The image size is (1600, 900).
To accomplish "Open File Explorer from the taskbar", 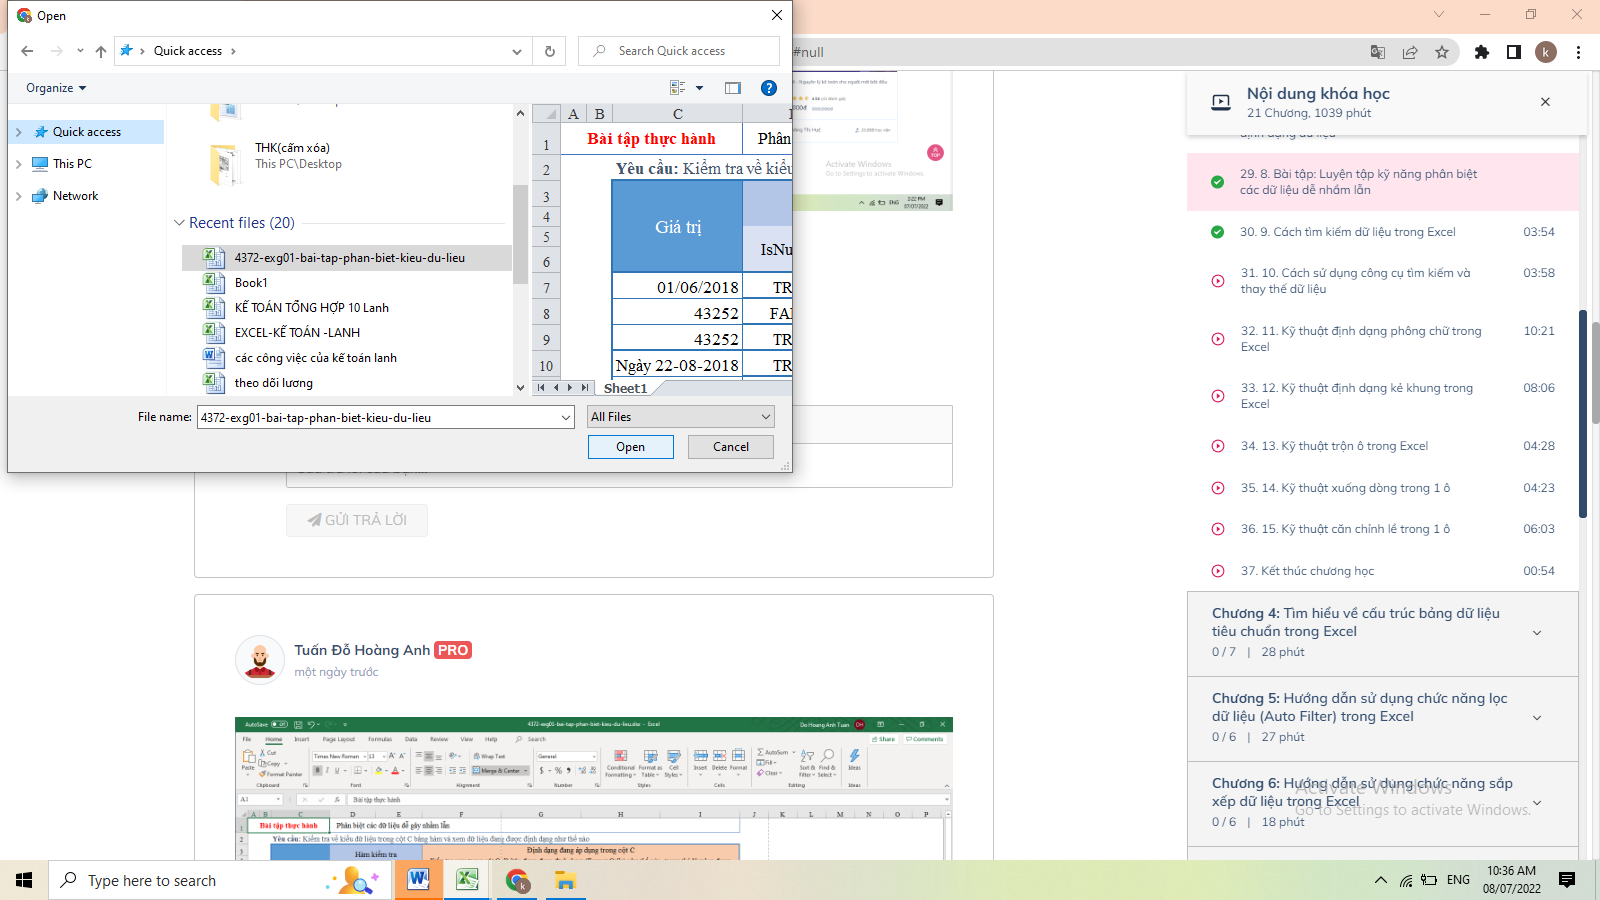I will point(565,880).
